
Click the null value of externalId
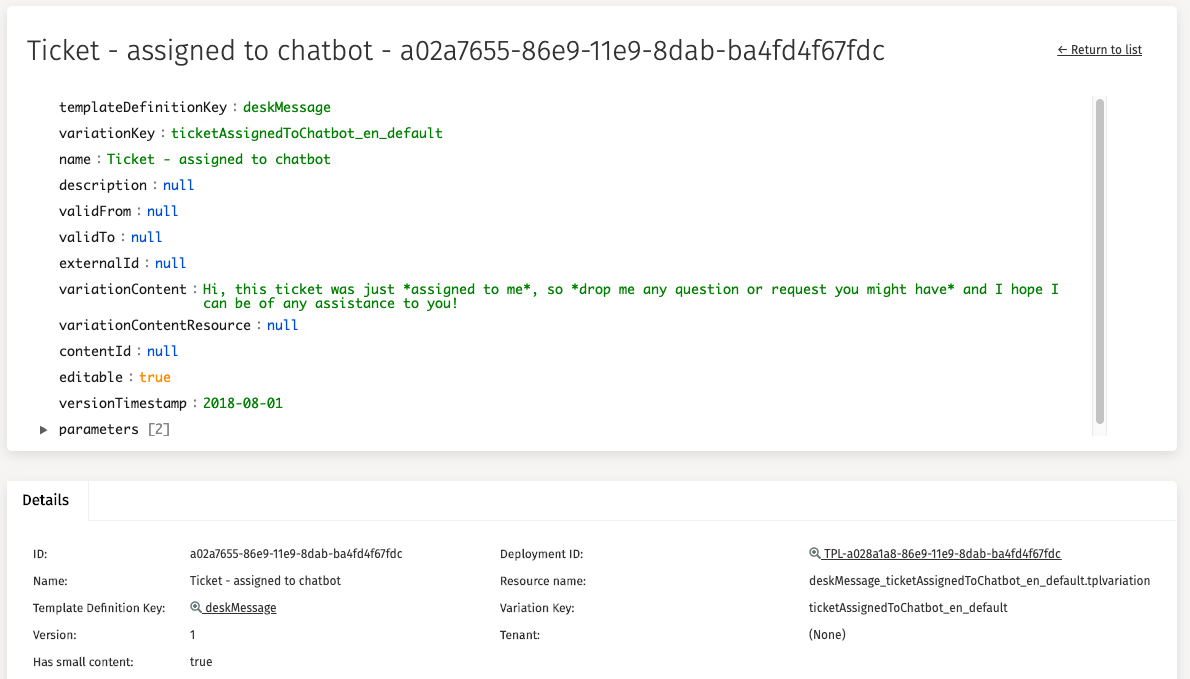coord(170,264)
